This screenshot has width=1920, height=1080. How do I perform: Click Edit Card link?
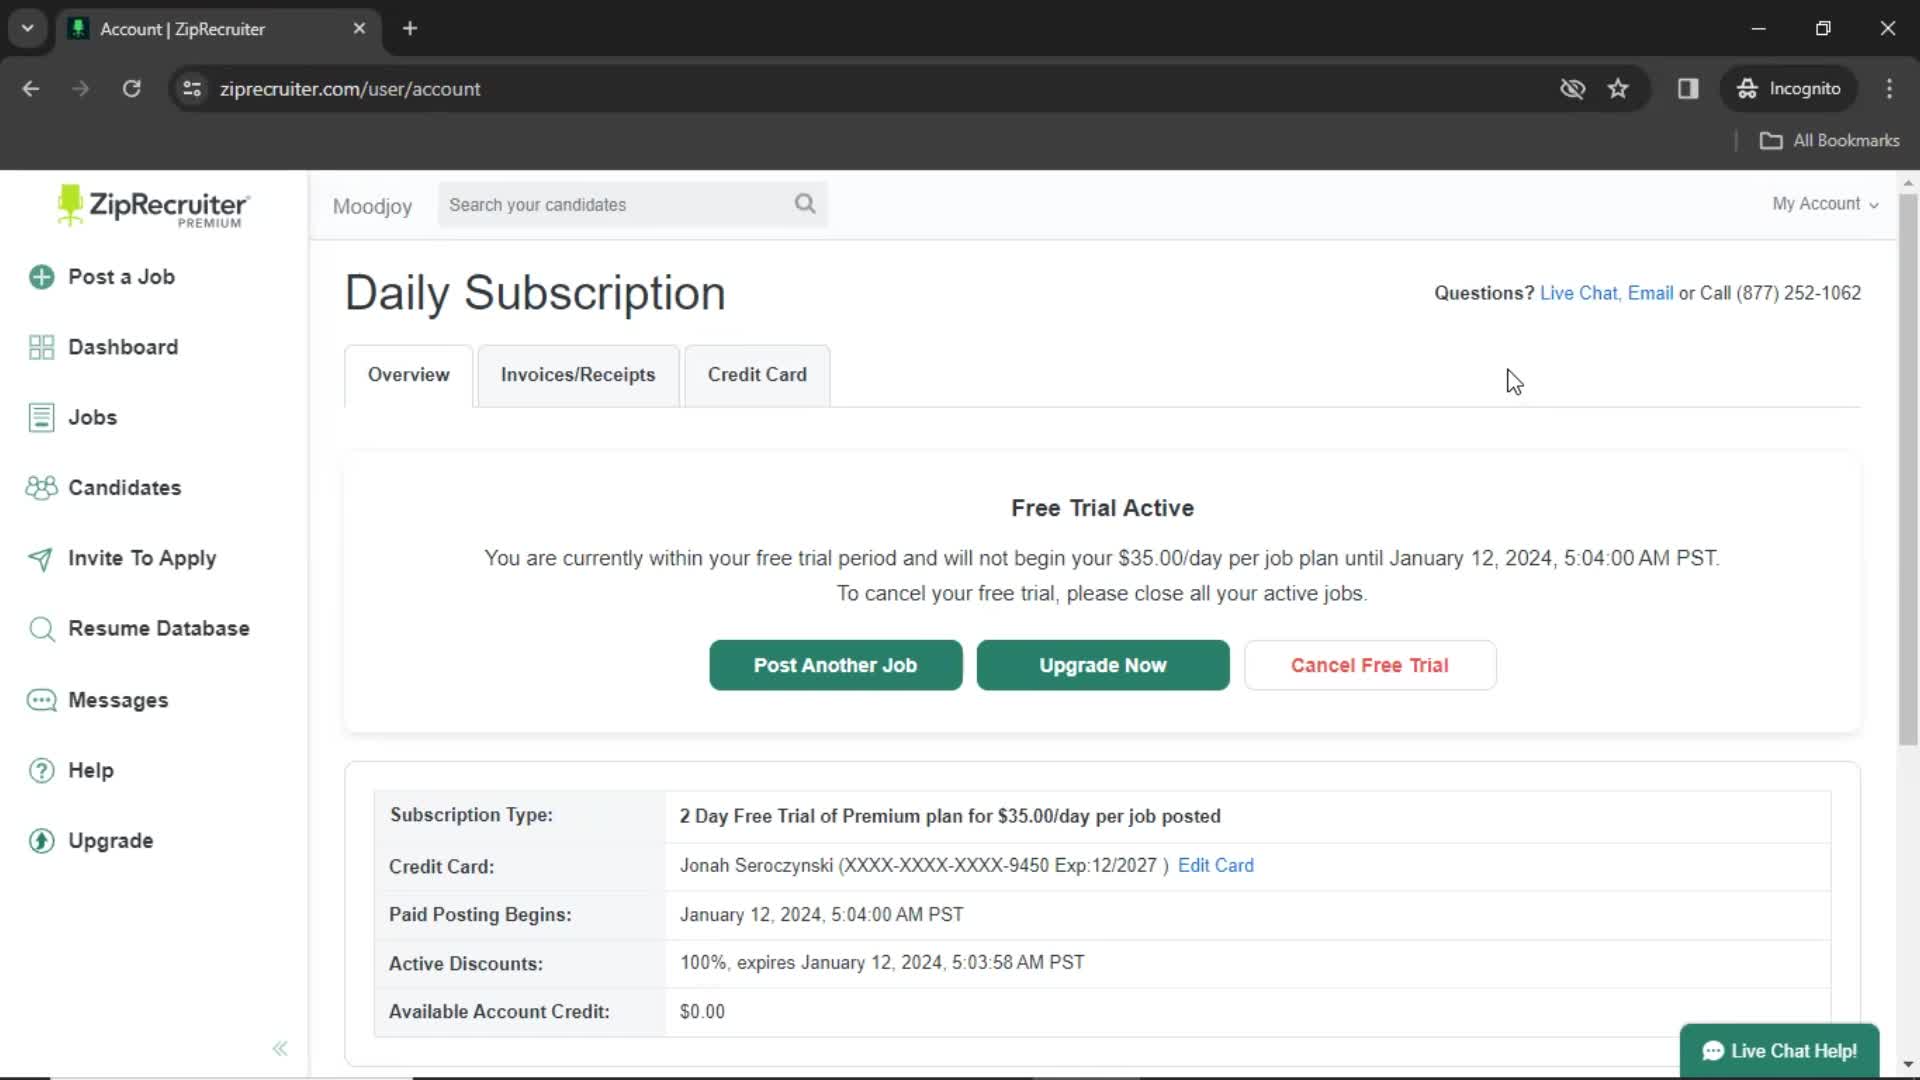(1216, 865)
